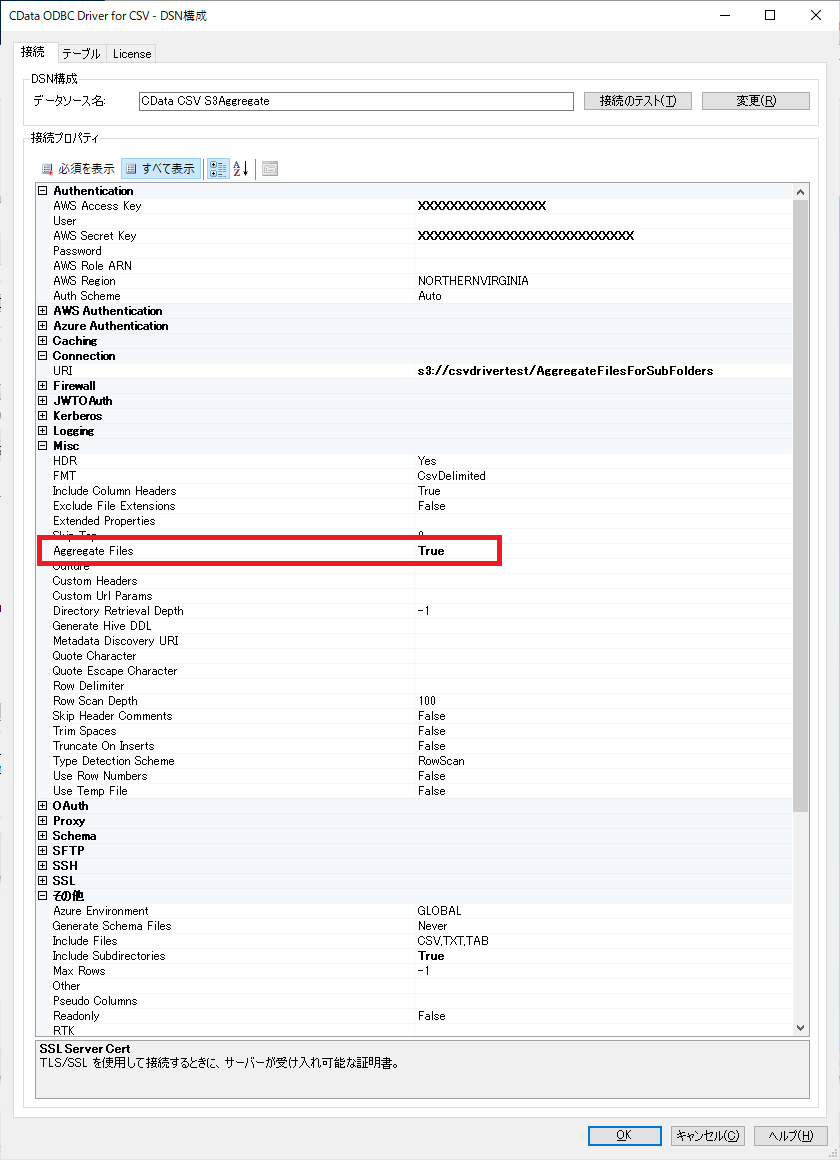Click the RowScan value of Type Detection Scheme
Viewport: 840px width, 1160px height.
coord(441,761)
